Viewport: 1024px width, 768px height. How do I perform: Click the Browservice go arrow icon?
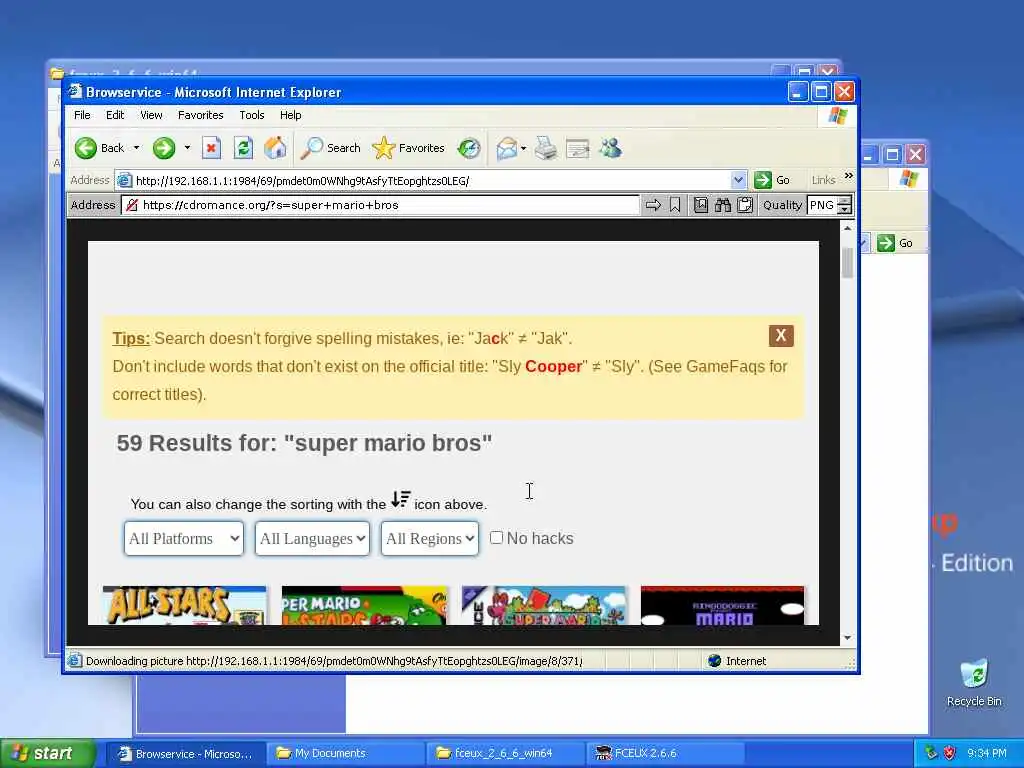coord(653,205)
